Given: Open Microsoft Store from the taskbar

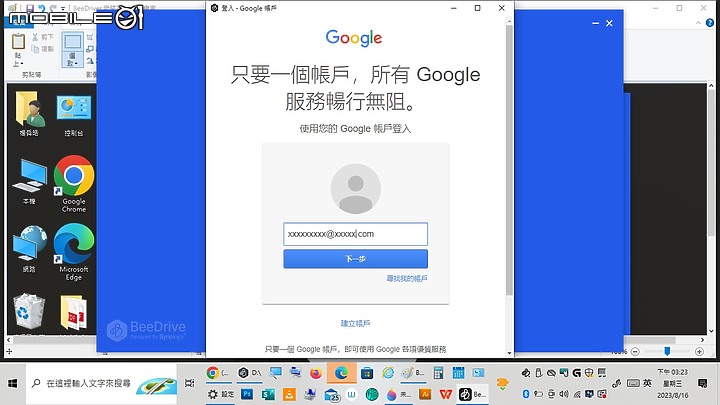Looking at the screenshot, I should click(367, 373).
